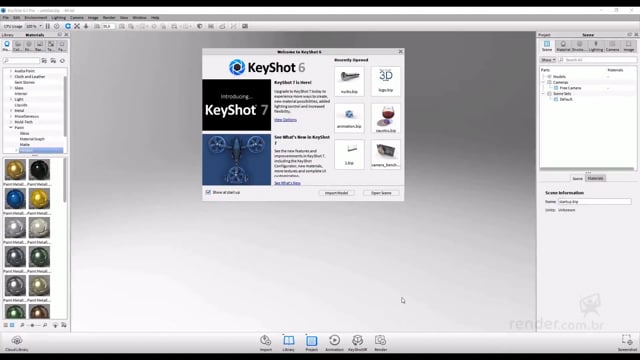The width and height of the screenshot is (640, 360).
Task: Click the refresh library icon
Action: click(62, 60)
